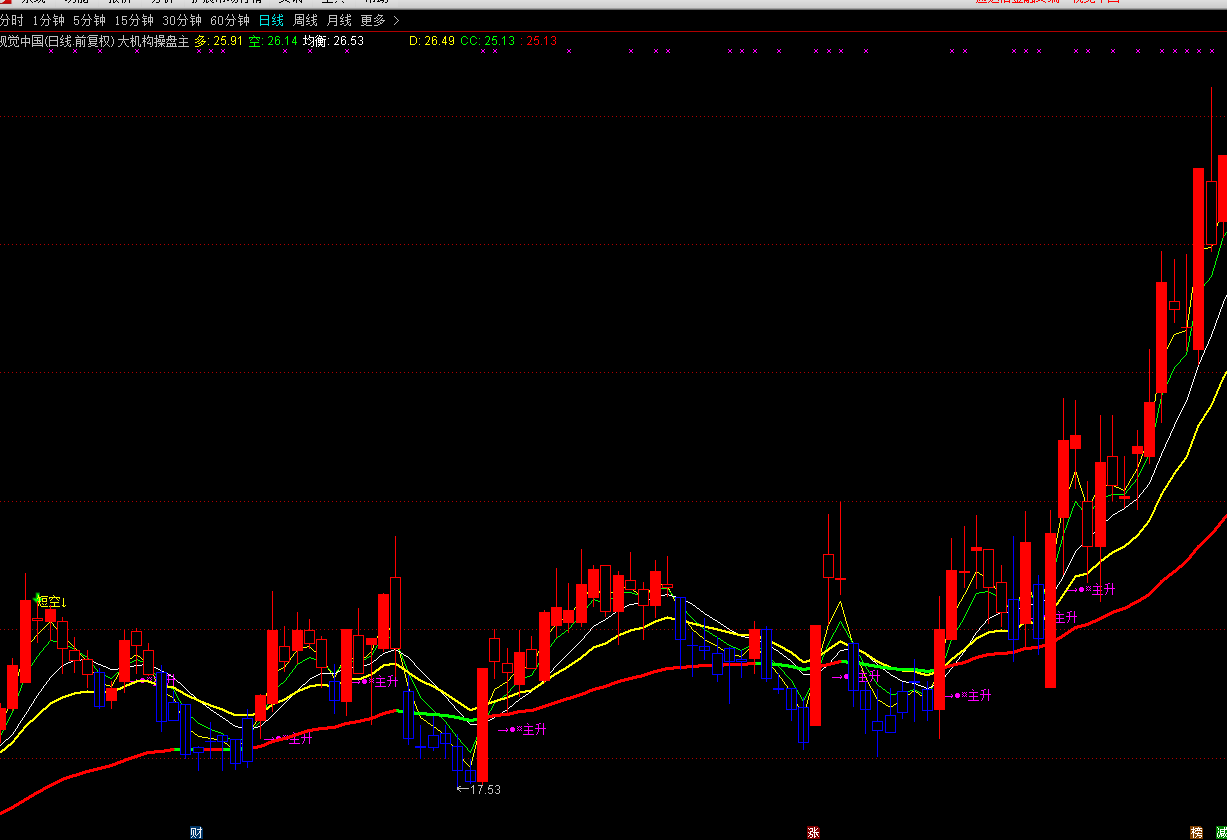Click the yellow 短空 signal label
Image resolution: width=1227 pixels, height=840 pixels.
pos(52,601)
